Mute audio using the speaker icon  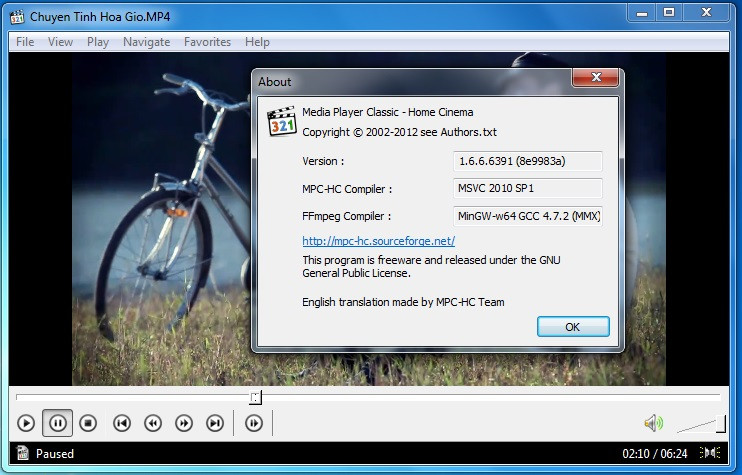point(654,423)
